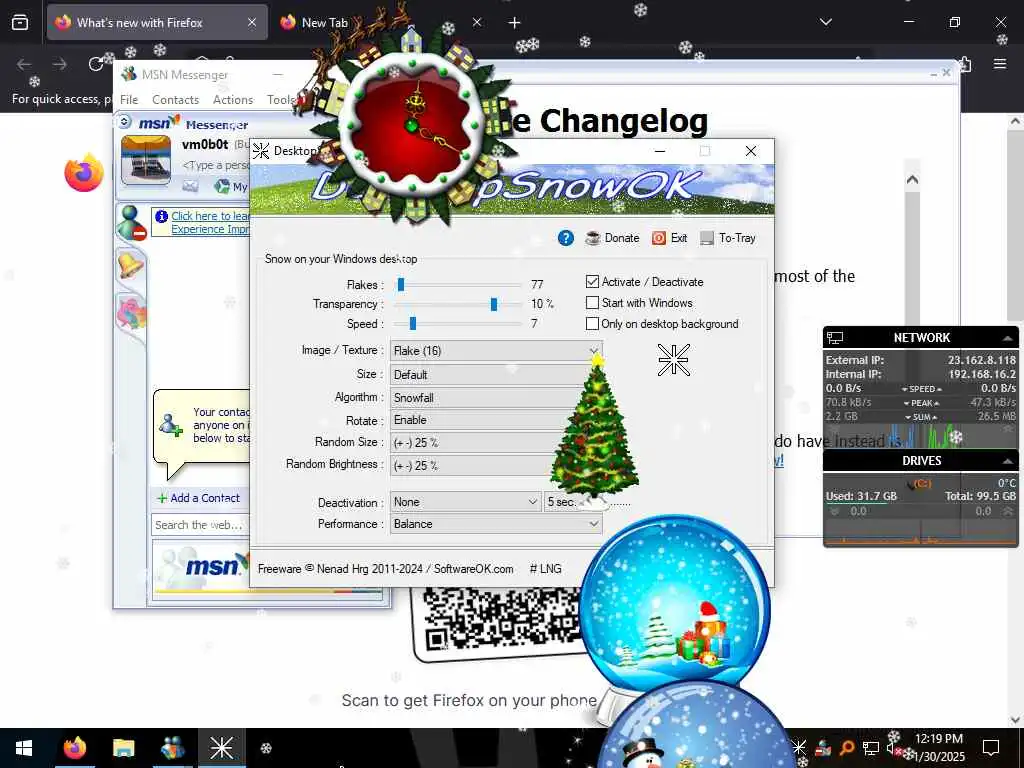
Task: Click DesktopSnowOK taskbar snowflake button
Action: 221,748
